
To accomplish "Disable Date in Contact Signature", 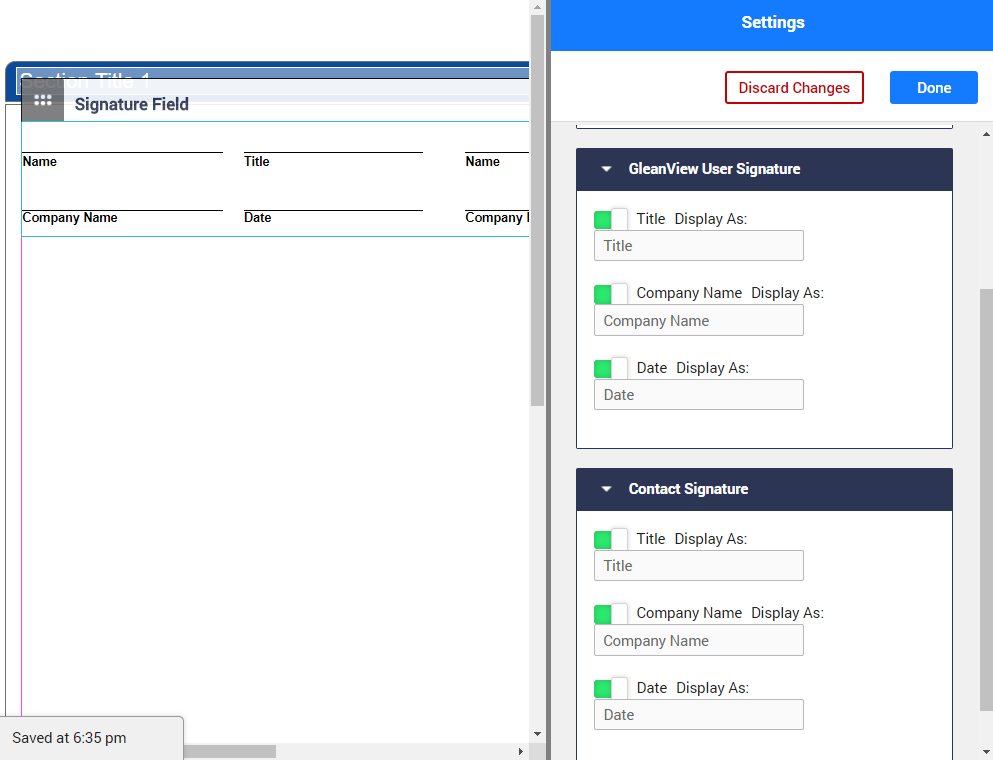I will coord(611,688).
